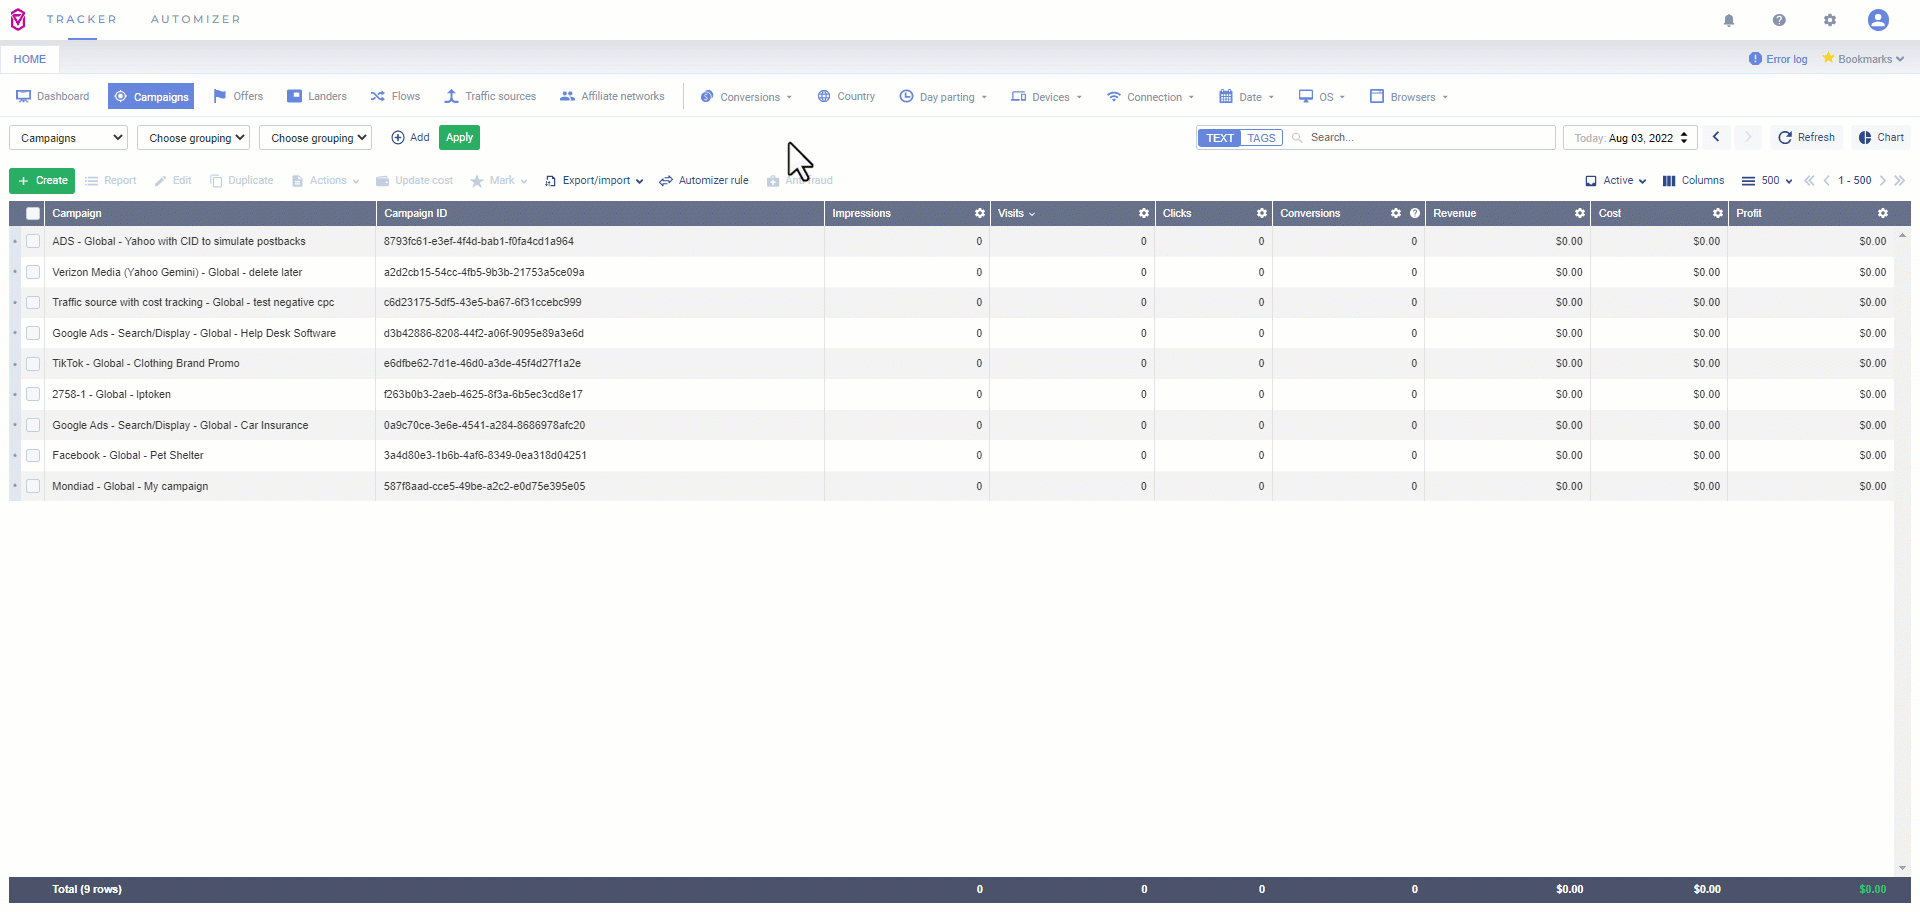
Task: Click the Revenue column settings gear
Action: pyautogui.click(x=1580, y=213)
